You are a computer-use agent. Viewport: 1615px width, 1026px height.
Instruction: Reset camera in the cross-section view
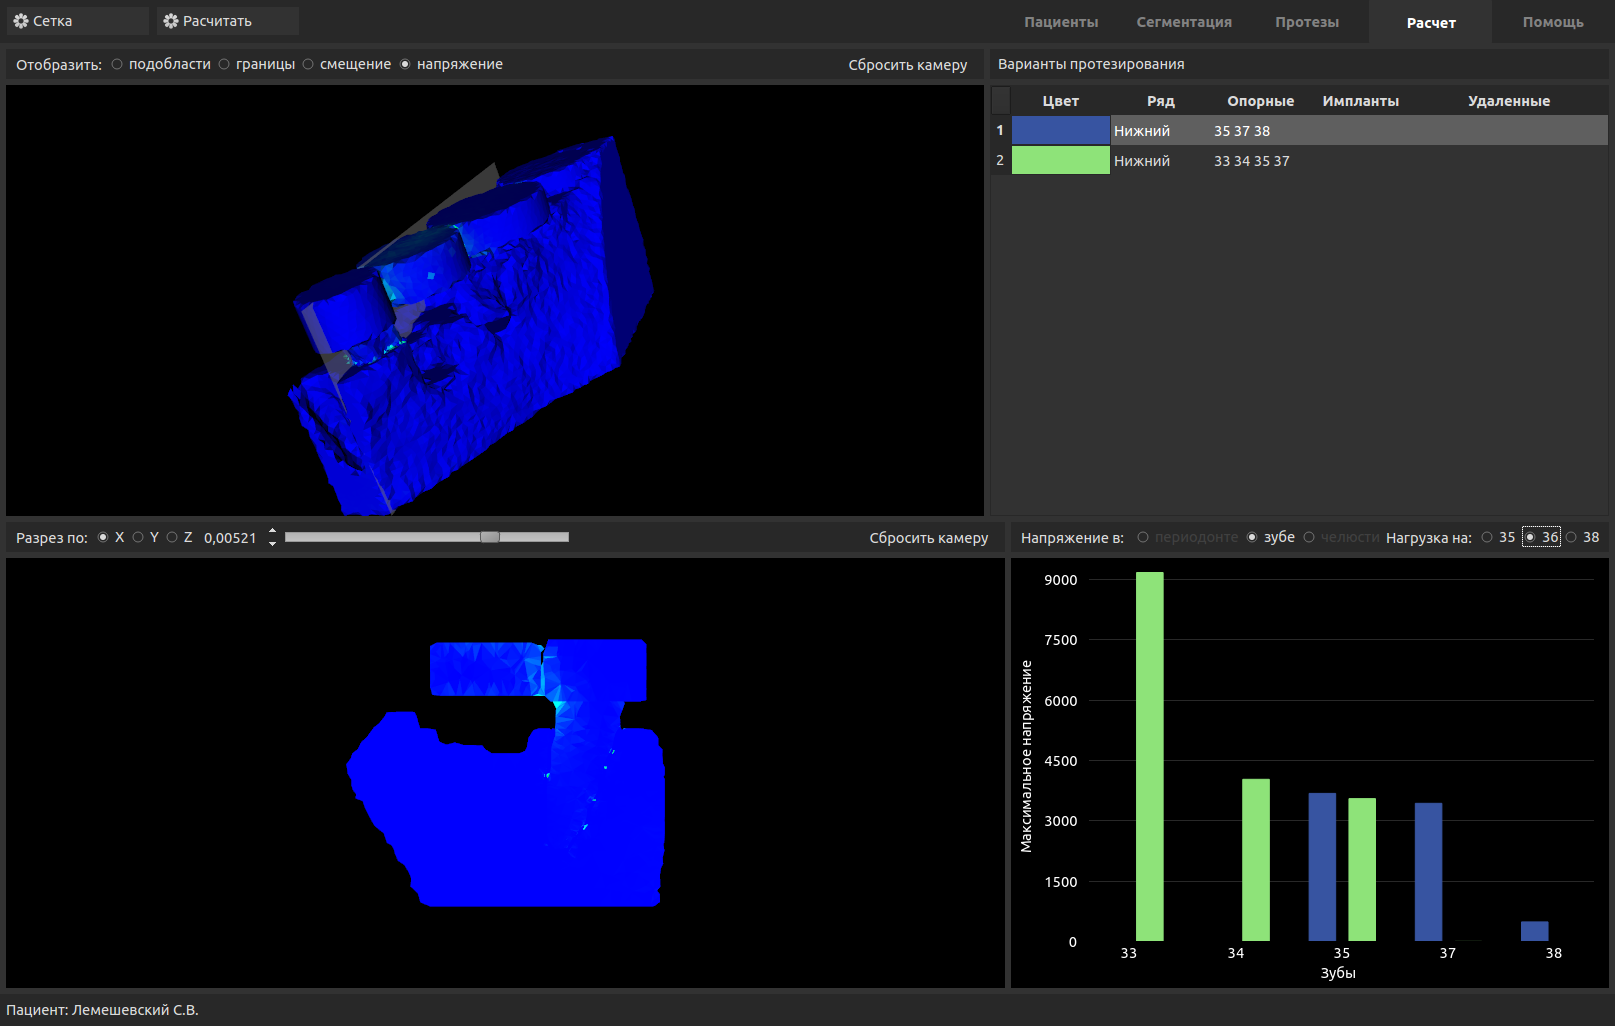click(x=928, y=538)
